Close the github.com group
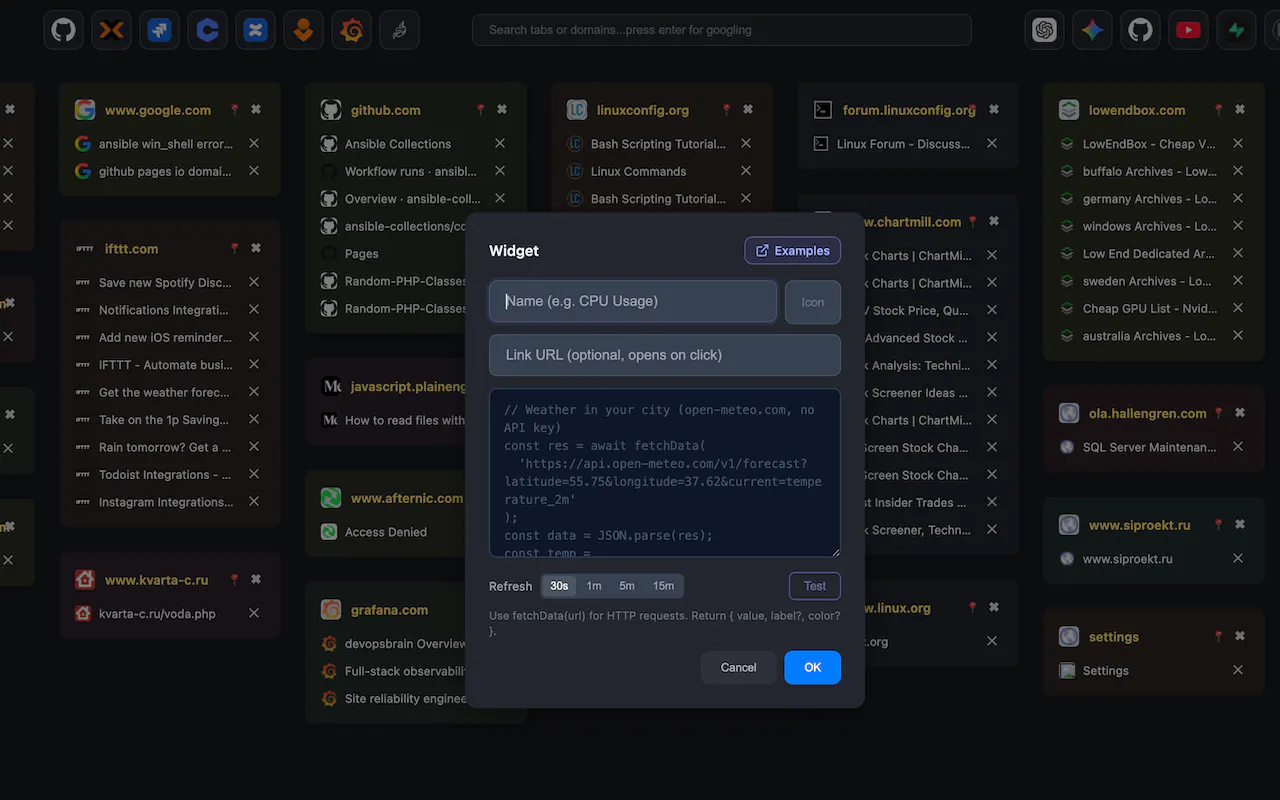 tap(502, 110)
